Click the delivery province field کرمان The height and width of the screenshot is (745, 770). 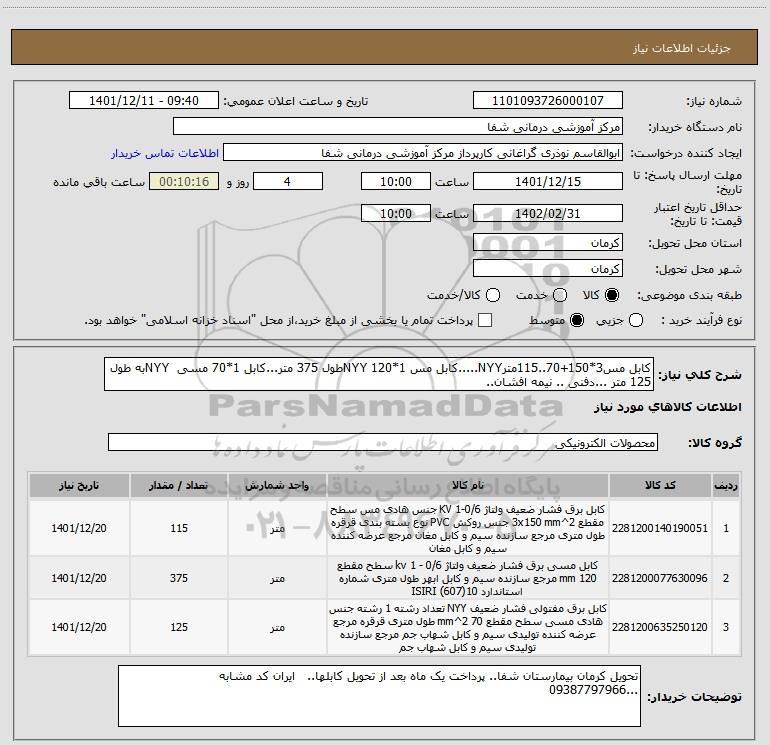pos(548,242)
